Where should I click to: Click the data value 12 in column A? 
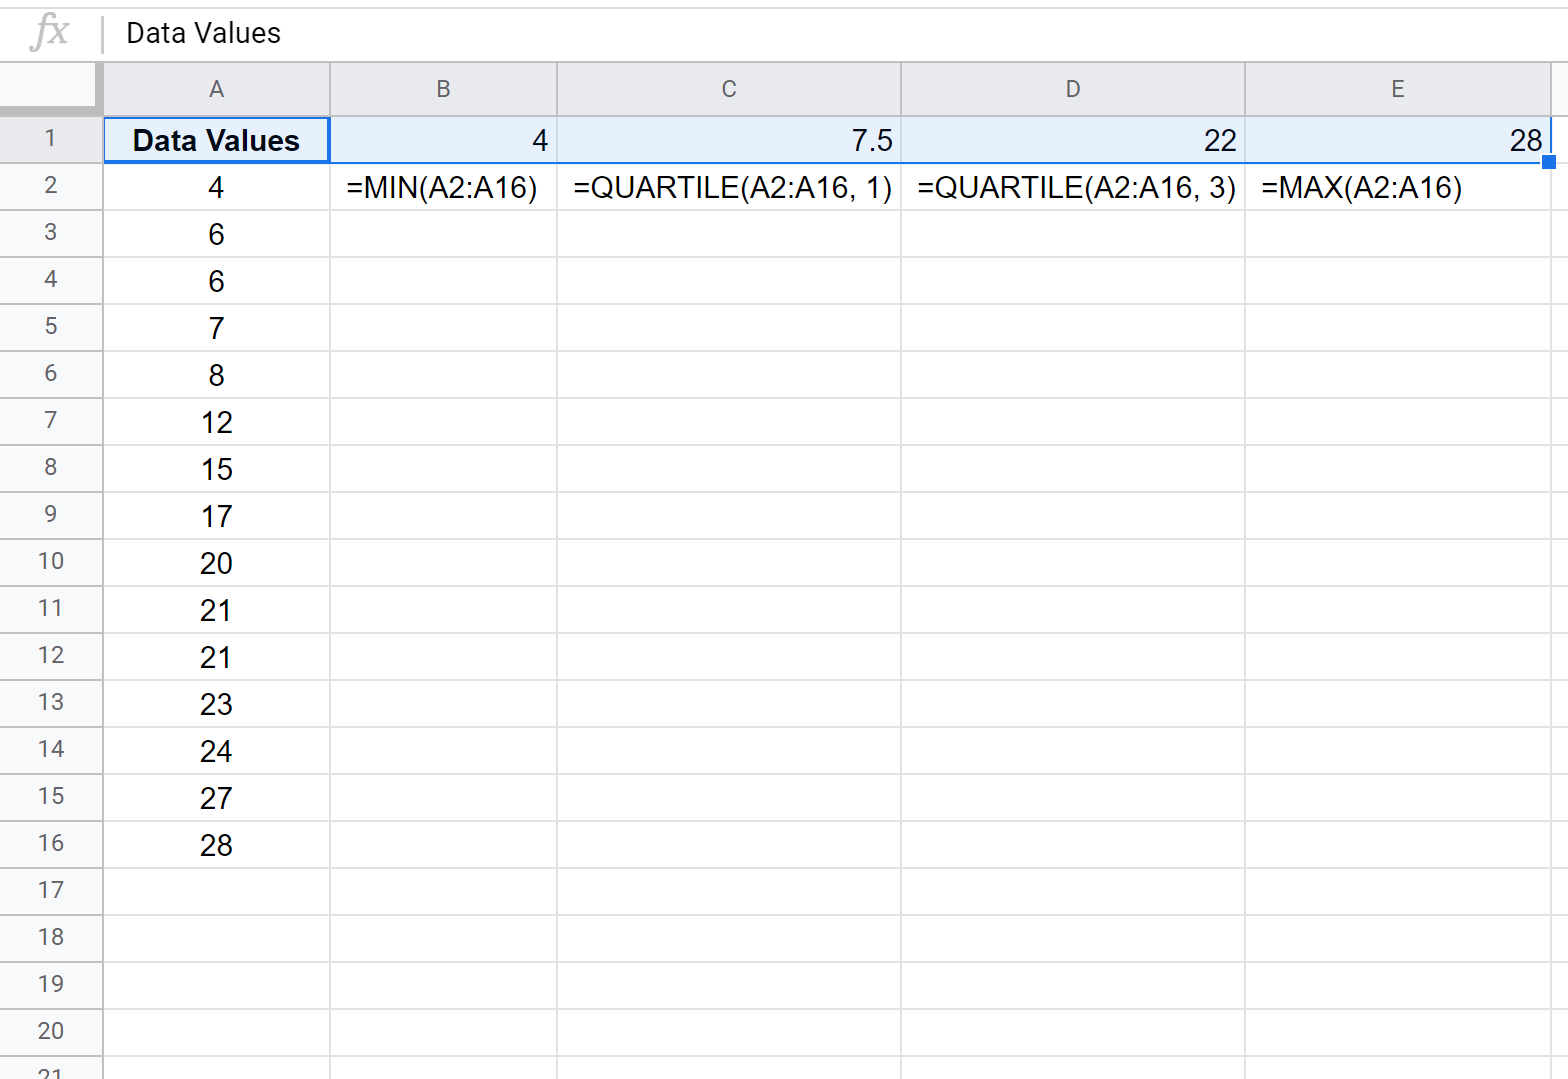tap(216, 422)
